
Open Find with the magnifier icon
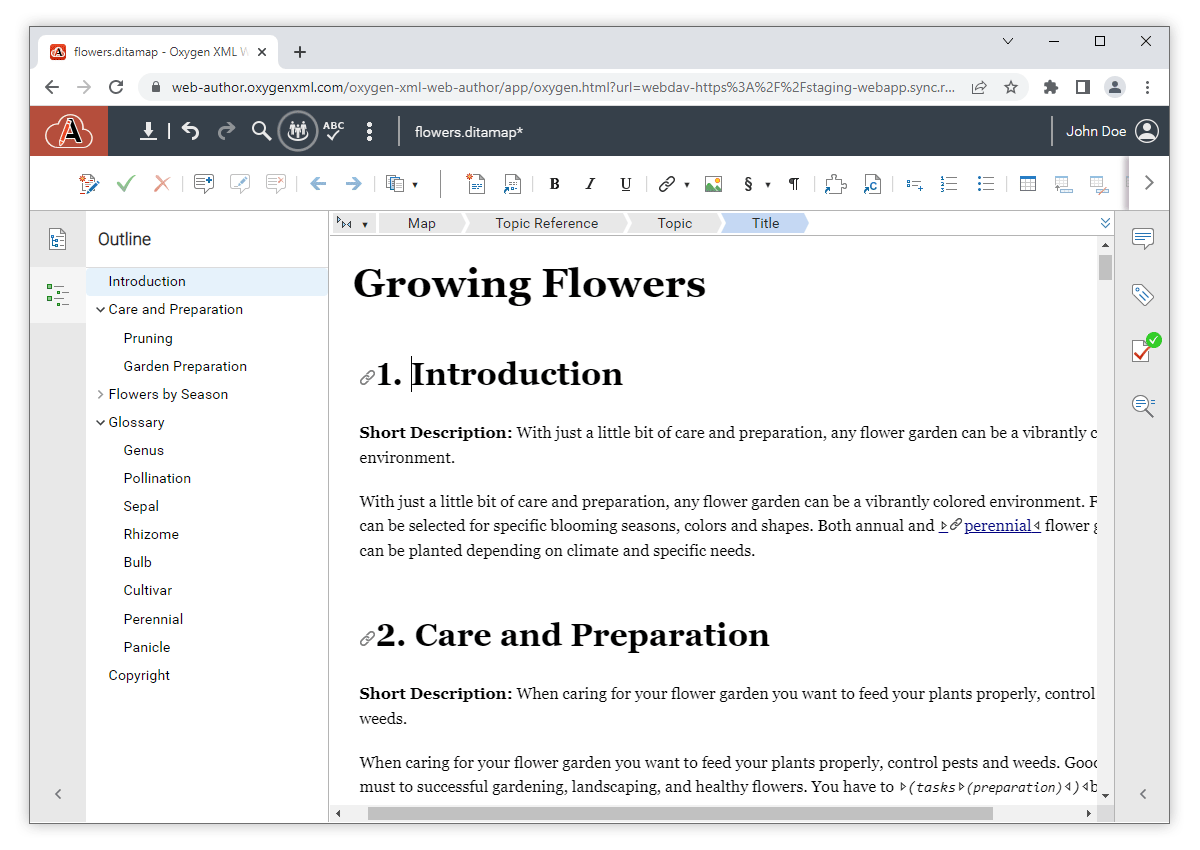261,131
